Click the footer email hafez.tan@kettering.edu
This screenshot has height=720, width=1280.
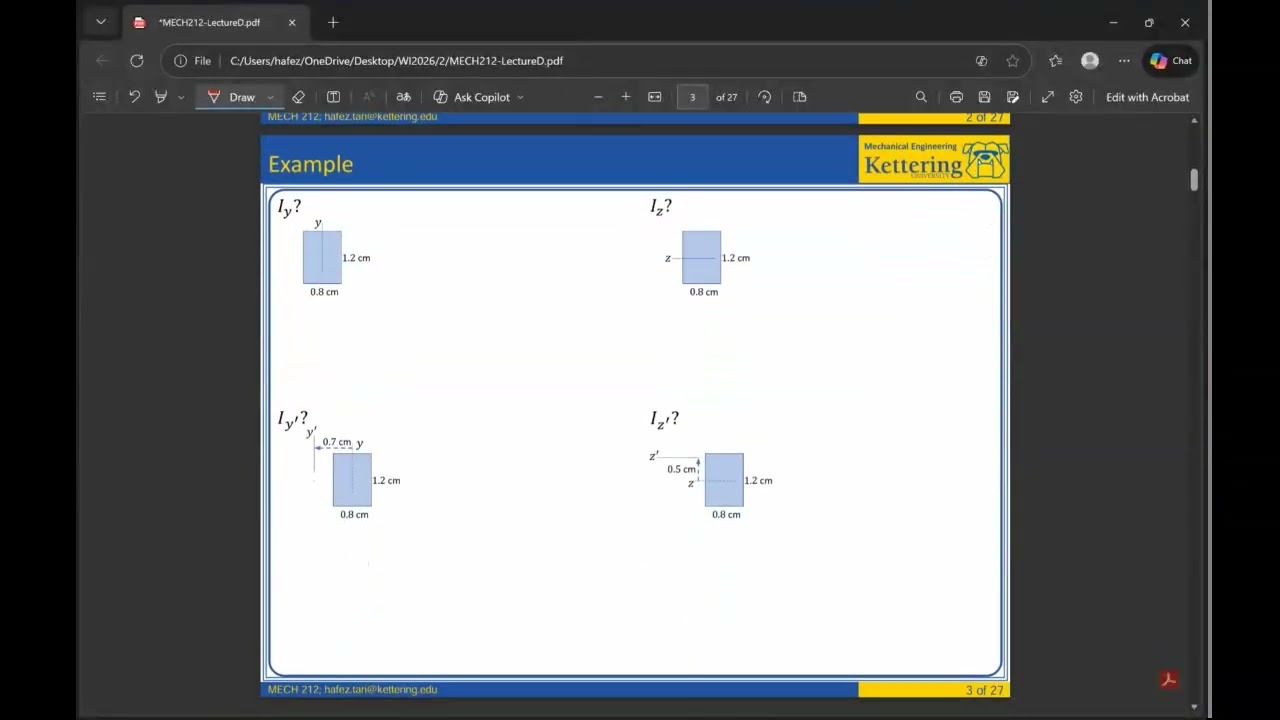click(x=380, y=690)
